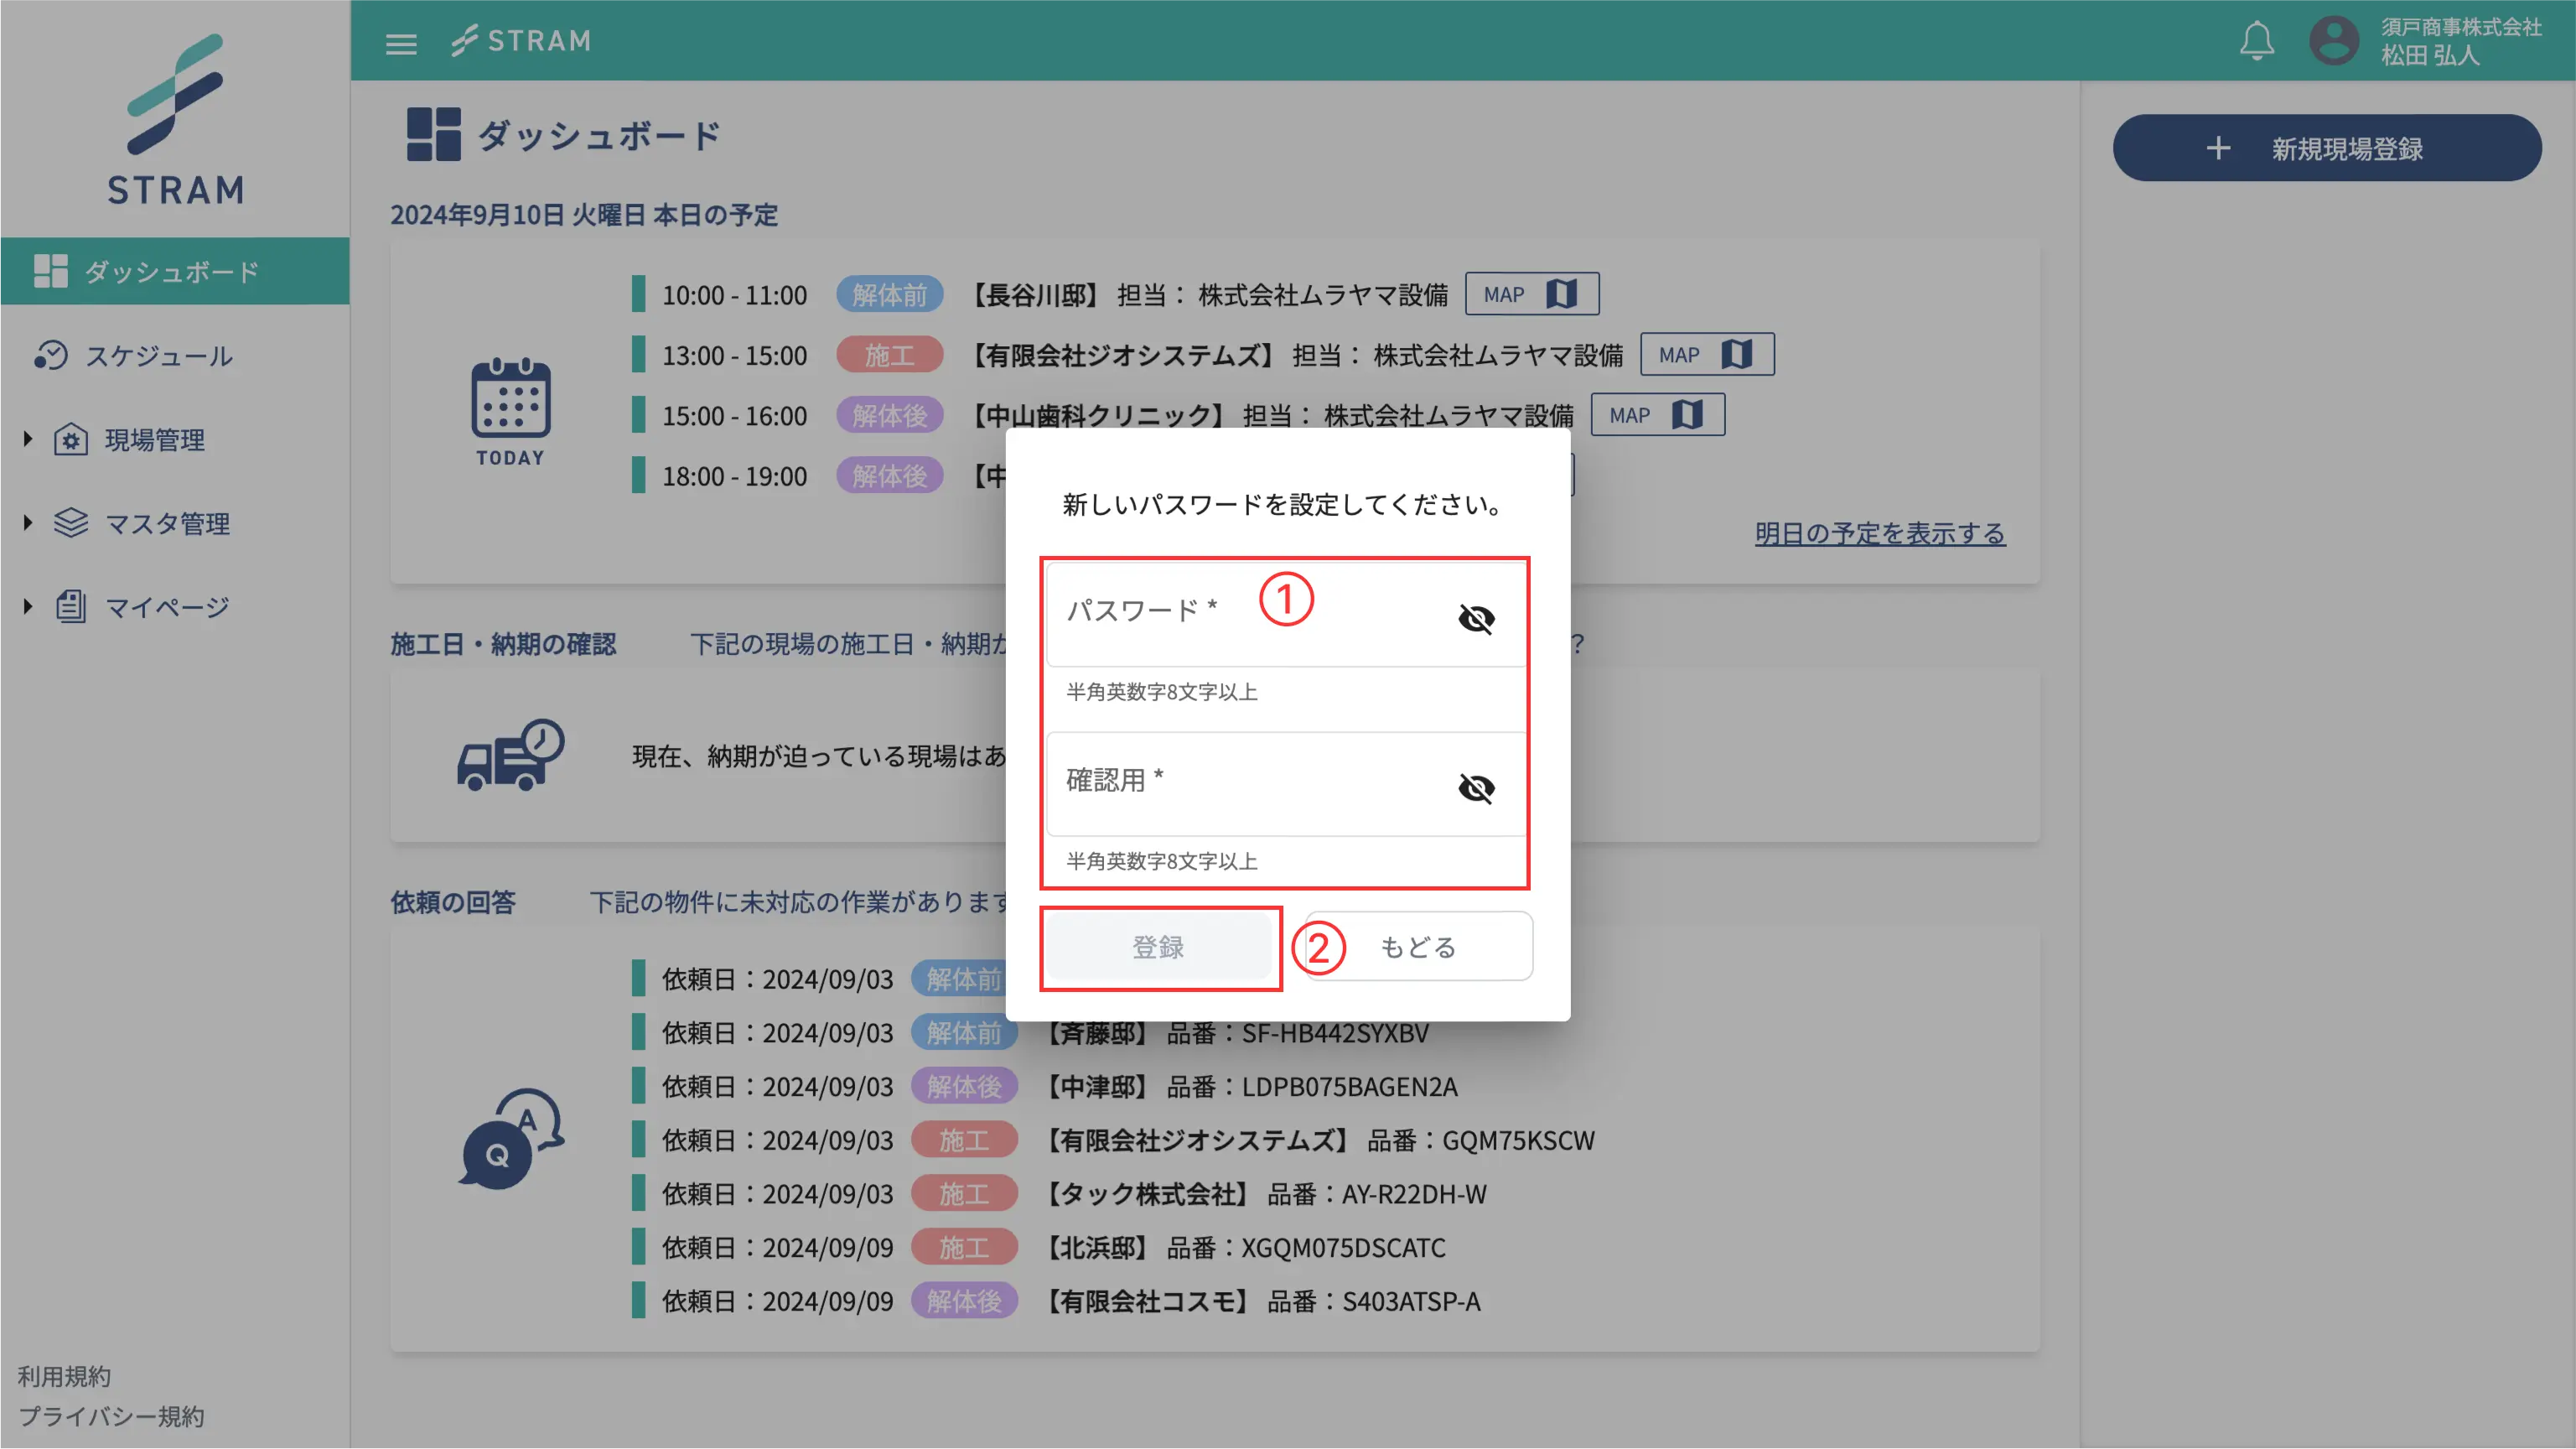Show the hidden password in the first input

click(x=1477, y=619)
